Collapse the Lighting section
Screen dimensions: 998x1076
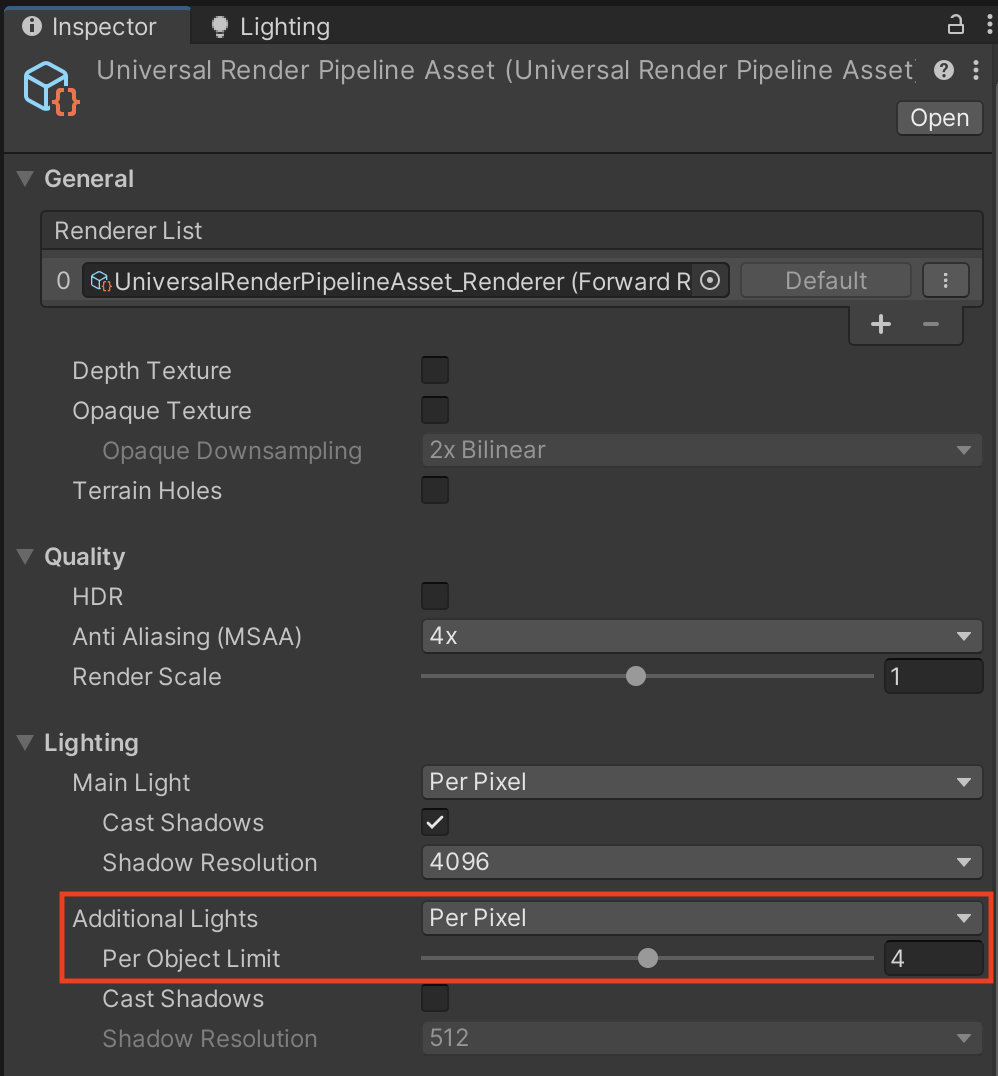[25, 742]
